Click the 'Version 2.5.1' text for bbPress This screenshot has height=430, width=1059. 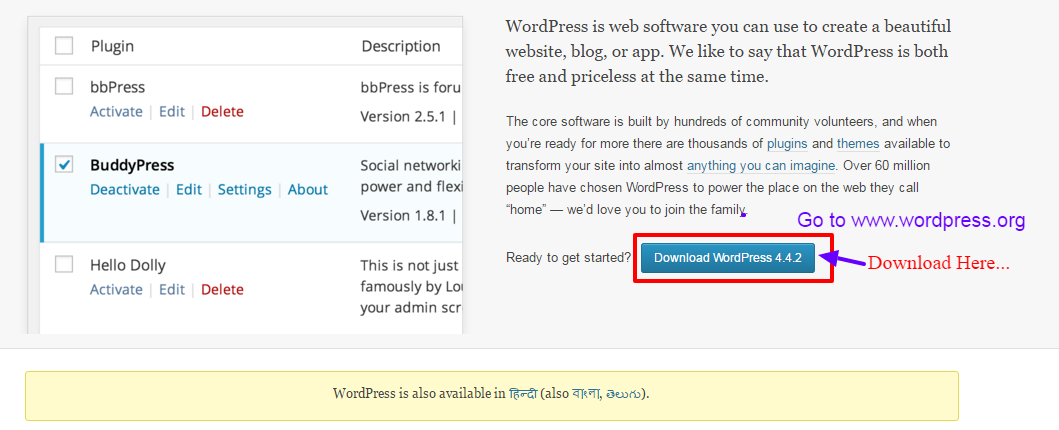pos(403,117)
